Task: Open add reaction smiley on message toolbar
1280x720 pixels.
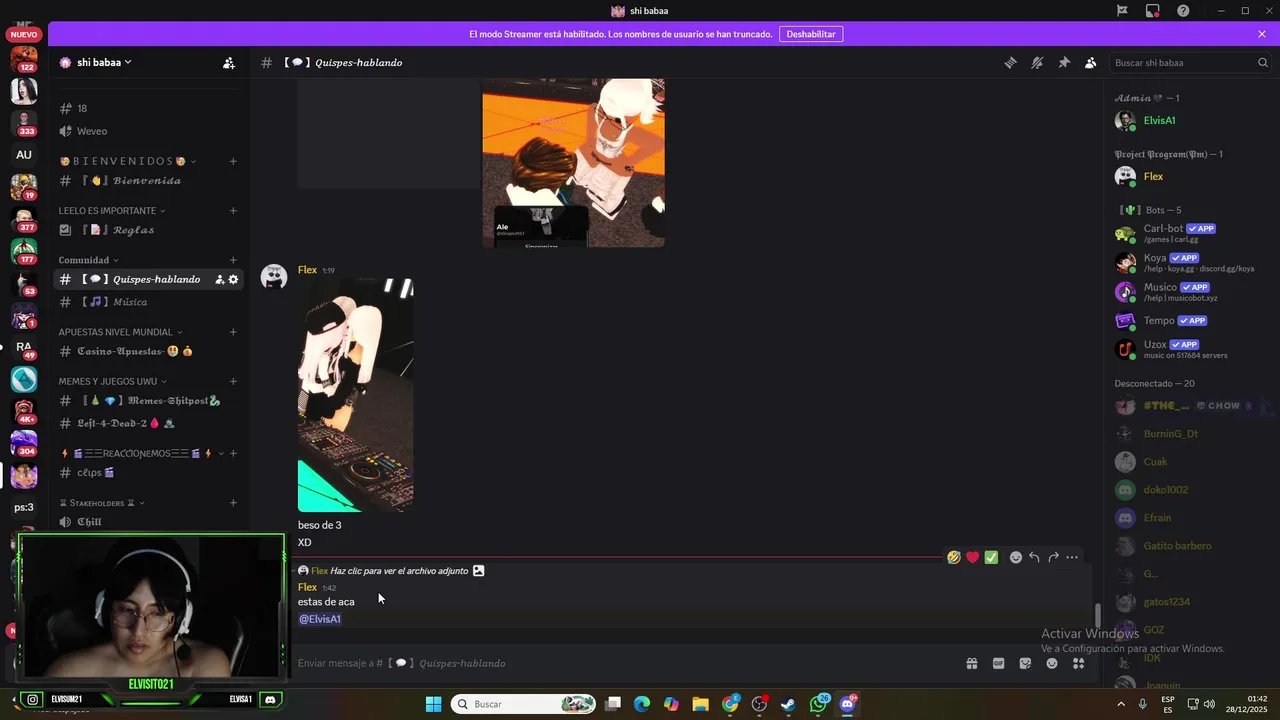Action: click(1016, 557)
